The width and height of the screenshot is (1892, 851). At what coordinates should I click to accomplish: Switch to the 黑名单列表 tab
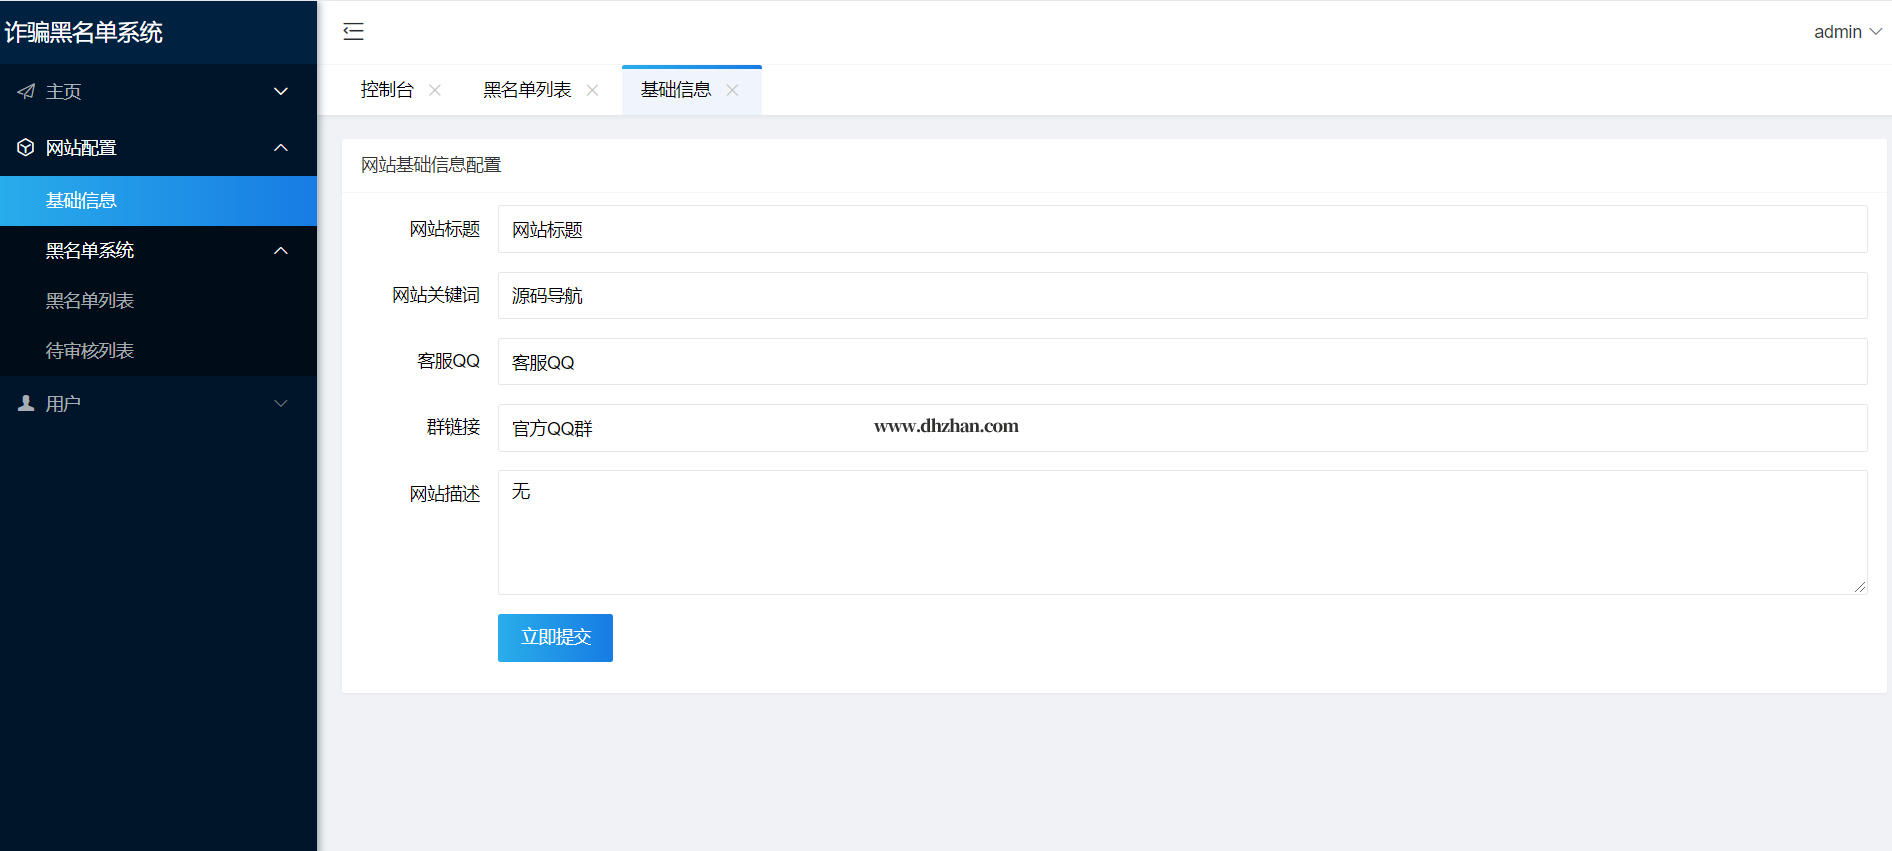pyautogui.click(x=527, y=90)
